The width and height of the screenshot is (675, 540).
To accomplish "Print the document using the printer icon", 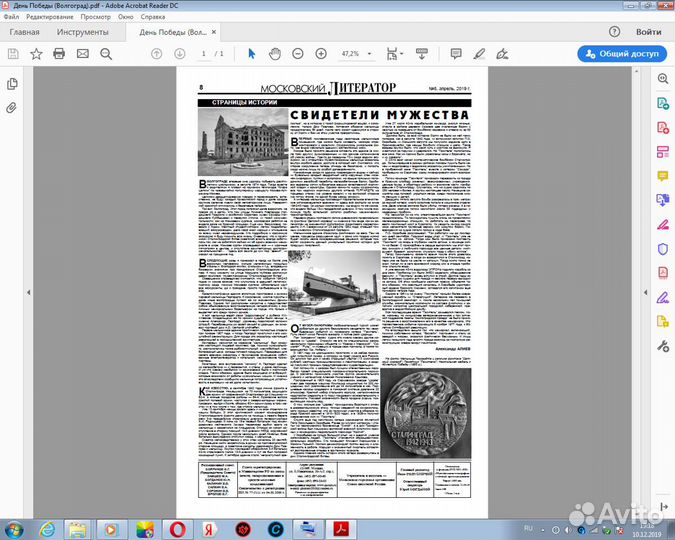I will (x=59, y=53).
